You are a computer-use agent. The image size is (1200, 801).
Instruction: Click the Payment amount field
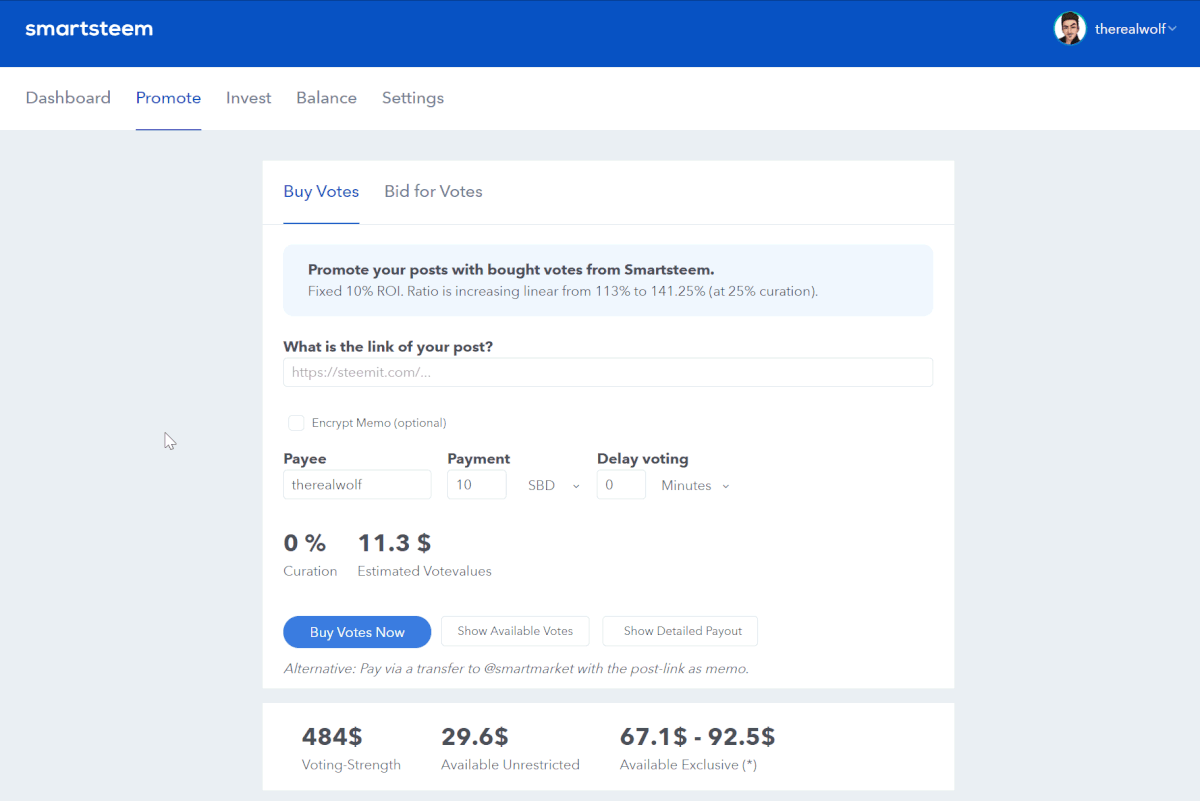477,485
